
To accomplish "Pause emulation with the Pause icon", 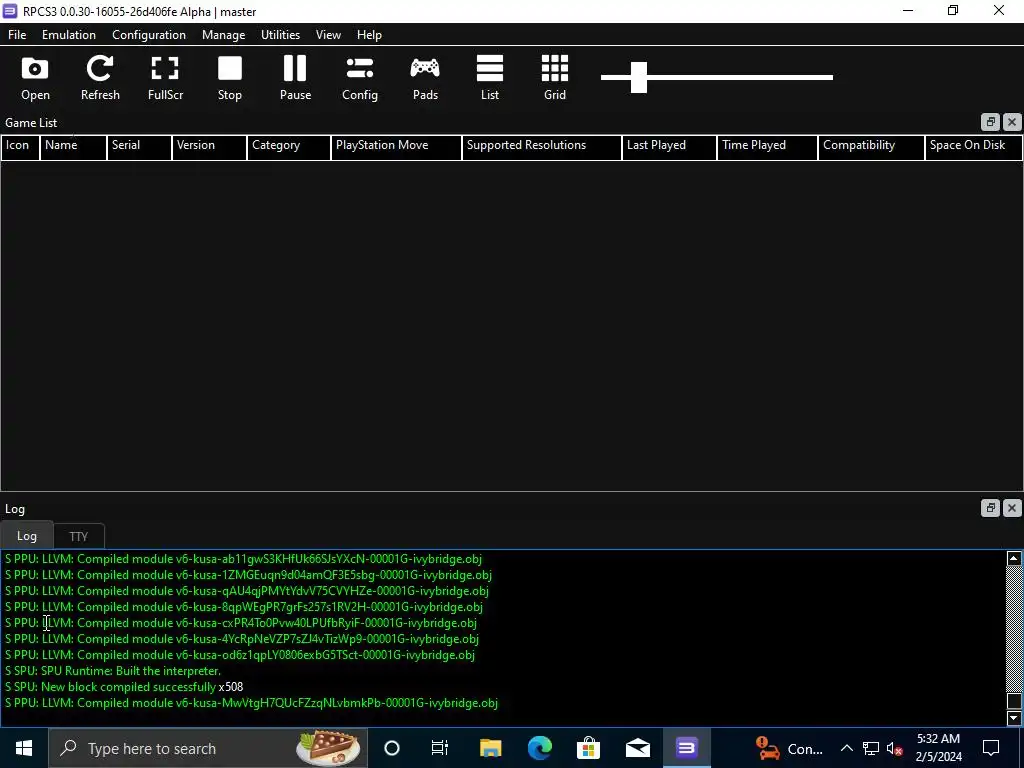I will pos(295,78).
